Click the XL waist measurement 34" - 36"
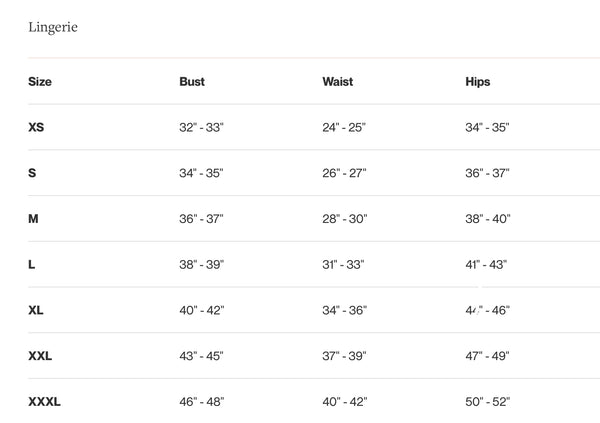 click(x=345, y=310)
